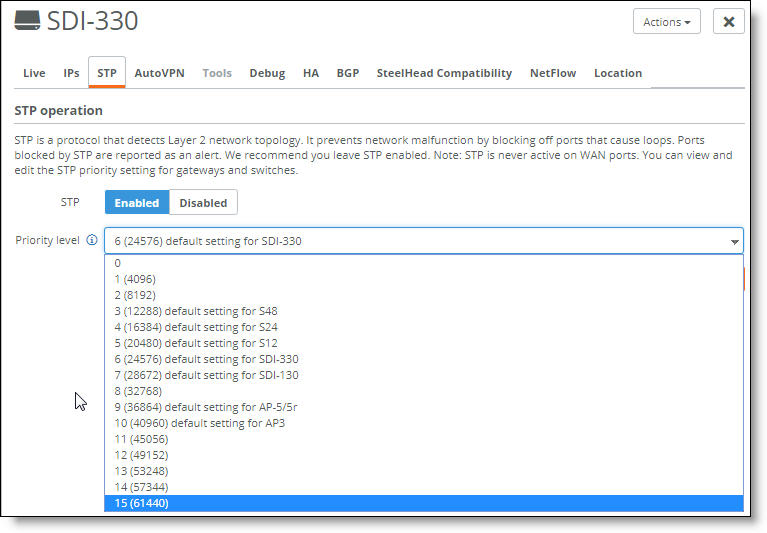Open the Actions dropdown menu
Viewport: 767px width, 533px height.
(x=666, y=22)
